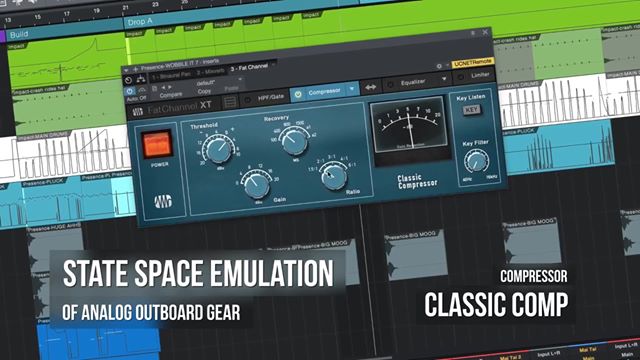This screenshot has height=360, width=640.
Task: Switch to the 3 - Fat Channel tab
Action: (x=249, y=67)
